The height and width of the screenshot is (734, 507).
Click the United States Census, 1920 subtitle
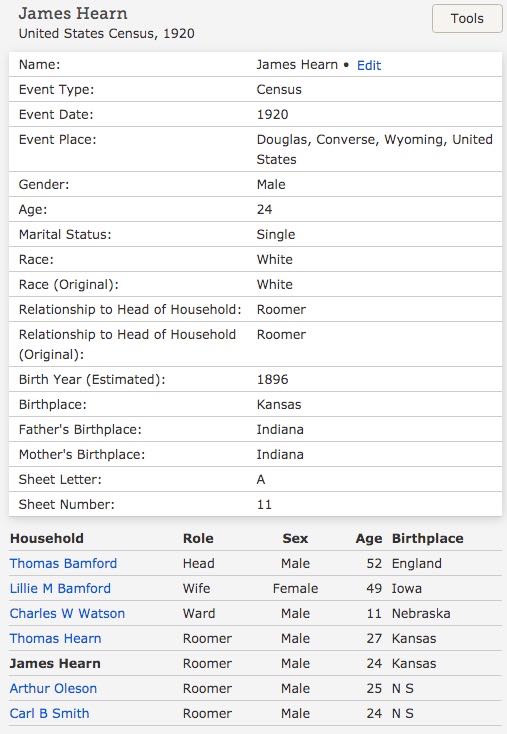(x=107, y=34)
